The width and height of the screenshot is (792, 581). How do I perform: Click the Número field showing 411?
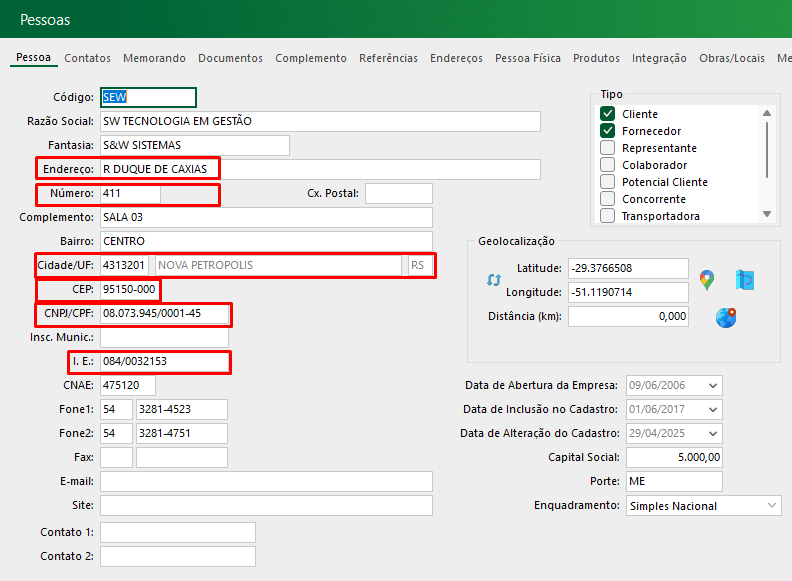130,193
